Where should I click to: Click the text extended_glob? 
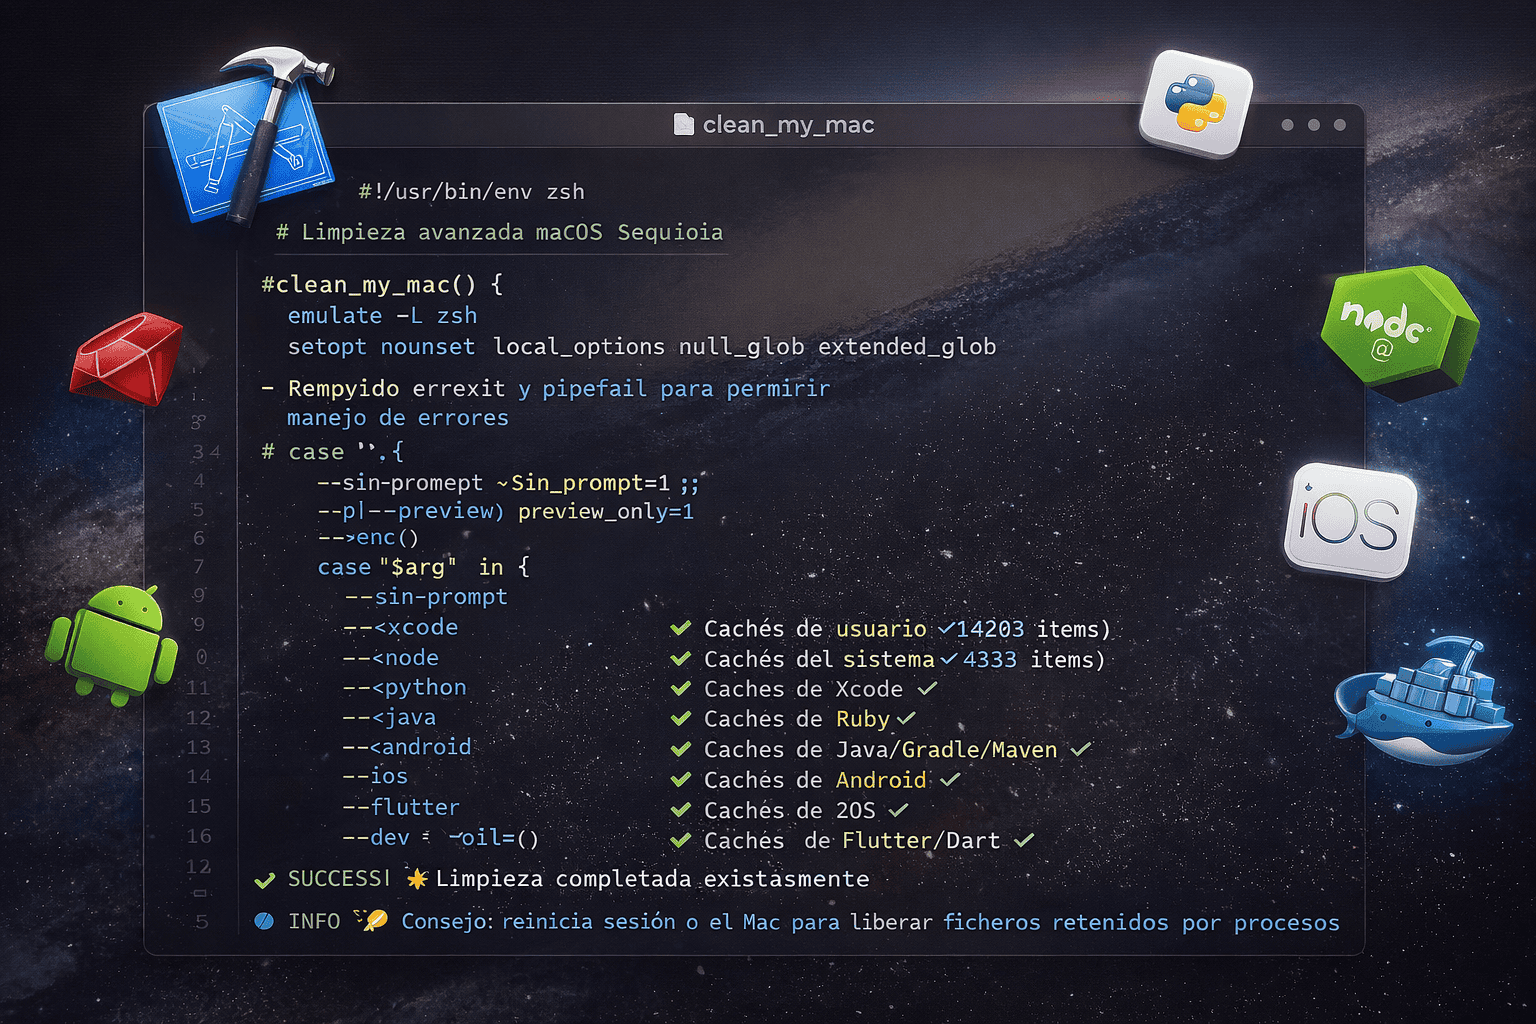pos(907,347)
